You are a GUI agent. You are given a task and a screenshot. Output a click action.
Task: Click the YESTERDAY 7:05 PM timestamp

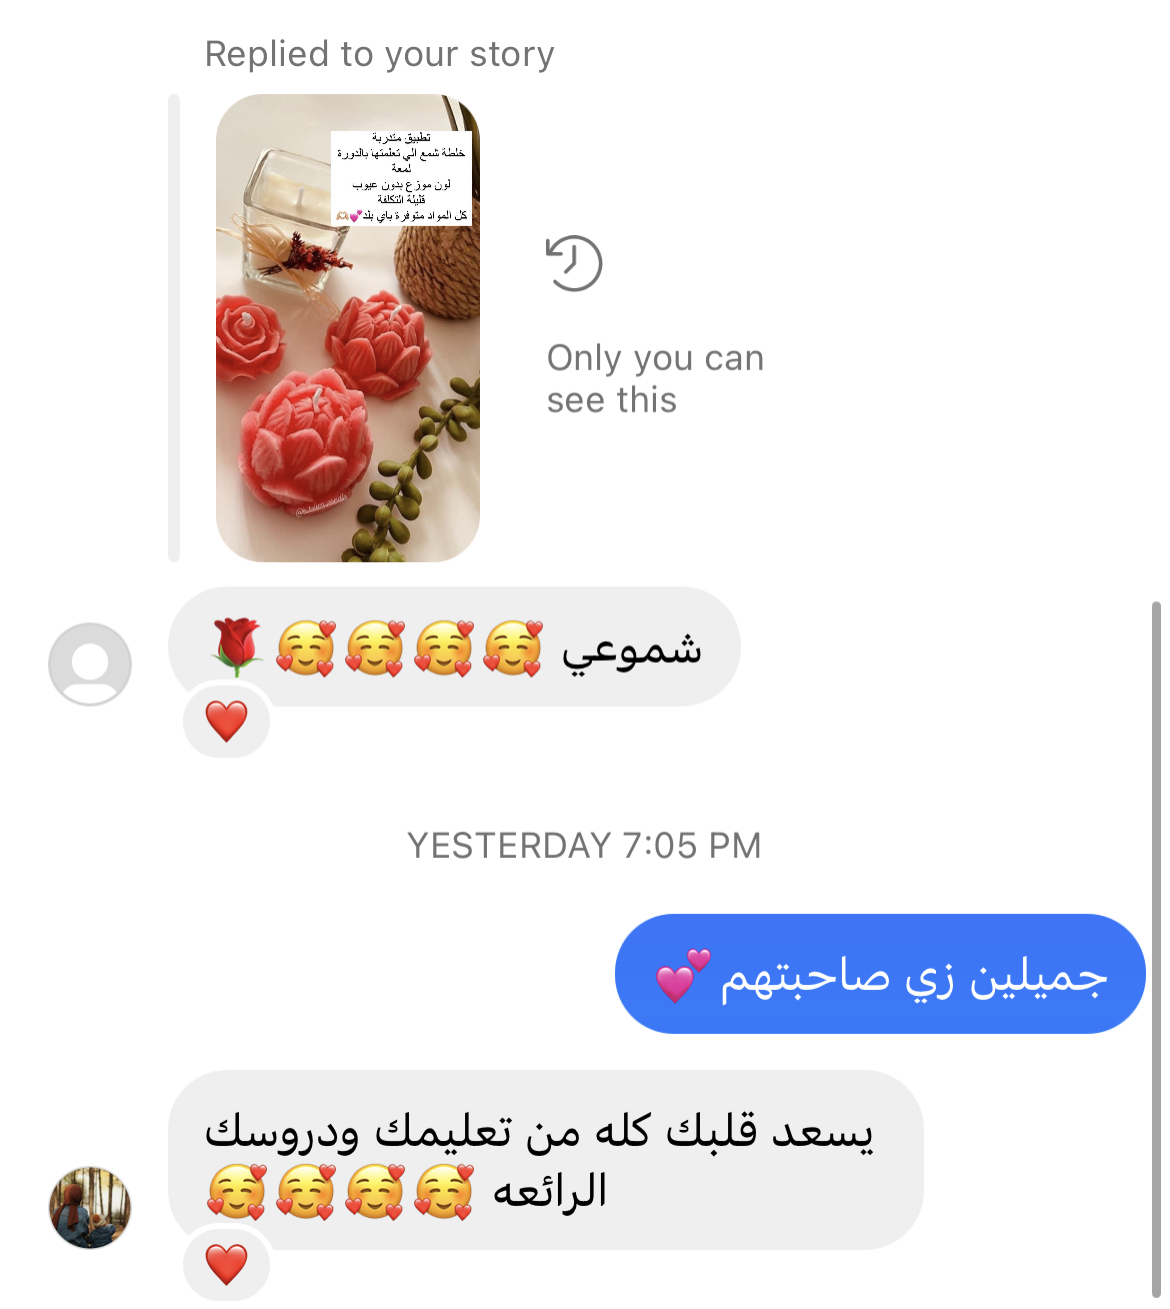584,846
